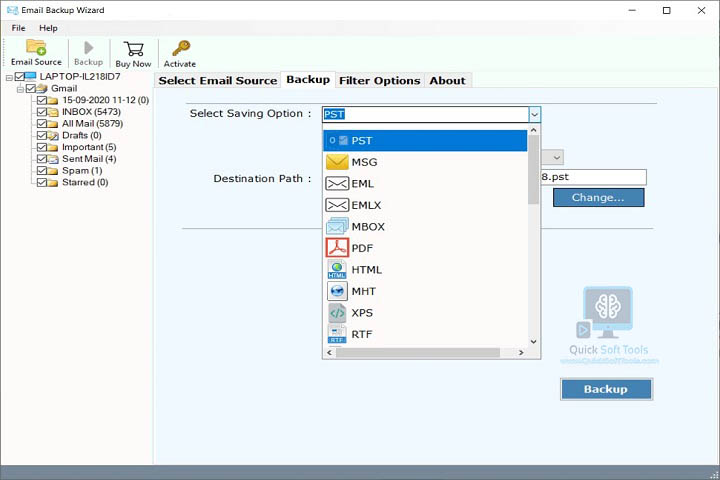Choose MBOX from the saving options list
This screenshot has width=720, height=480.
click(x=425, y=226)
